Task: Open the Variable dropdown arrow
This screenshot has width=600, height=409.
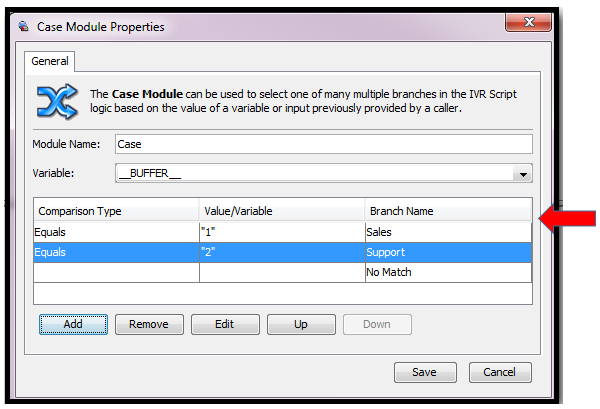Action: [x=521, y=173]
